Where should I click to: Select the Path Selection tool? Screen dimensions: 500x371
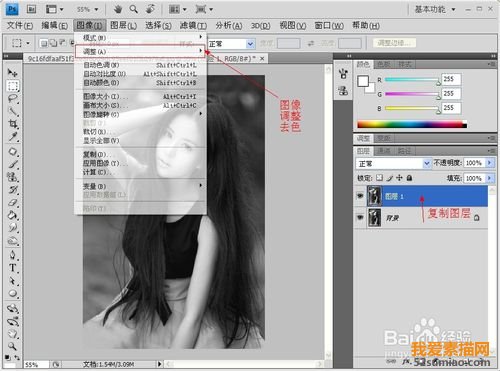coord(13,281)
